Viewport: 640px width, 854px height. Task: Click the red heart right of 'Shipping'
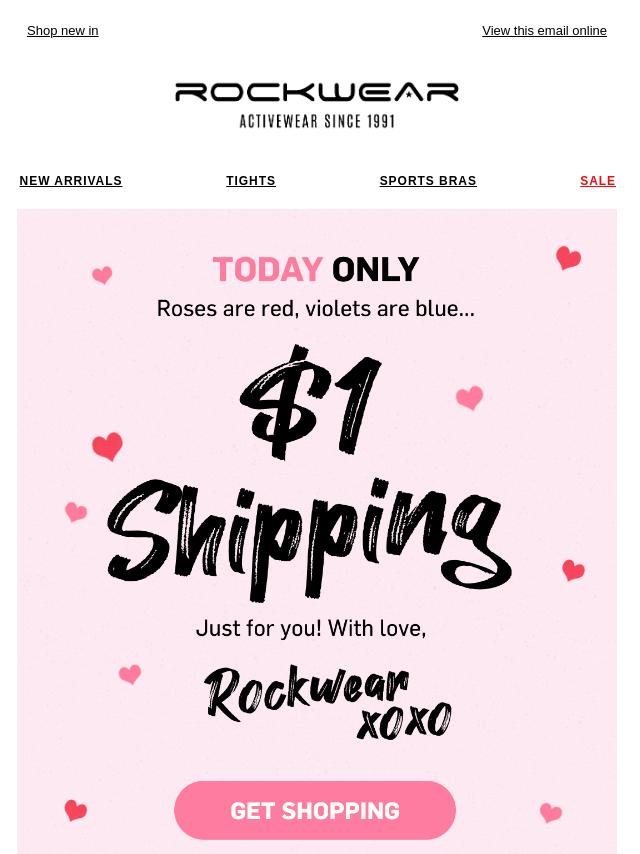click(x=573, y=570)
